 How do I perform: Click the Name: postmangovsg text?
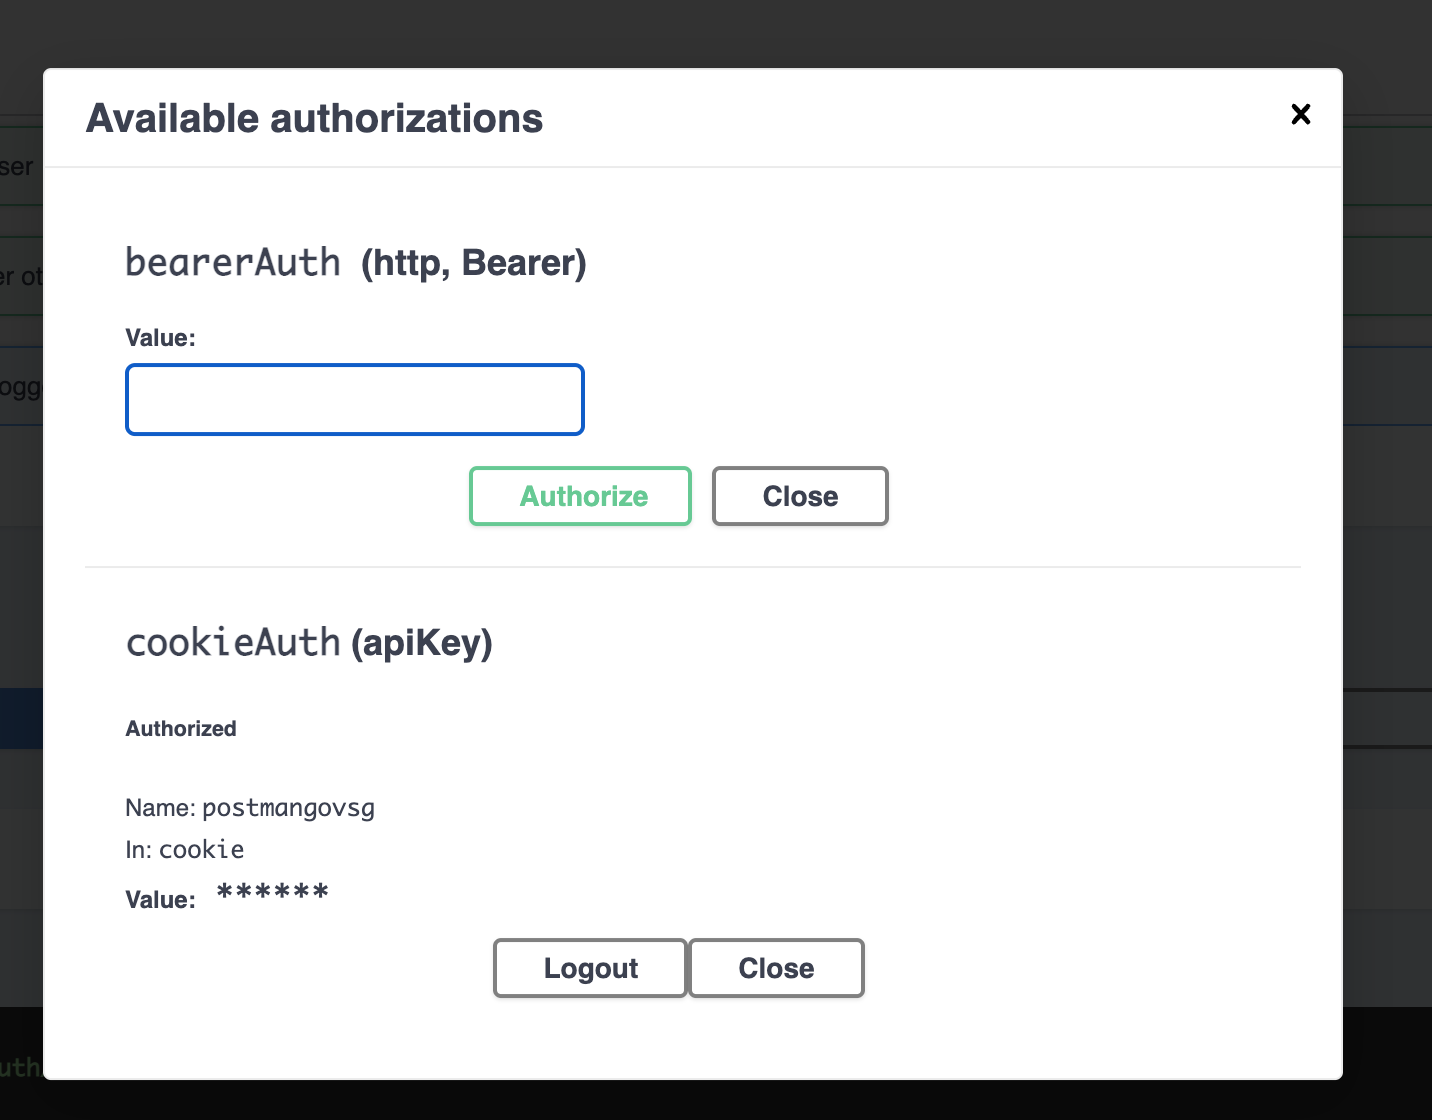[x=249, y=808]
